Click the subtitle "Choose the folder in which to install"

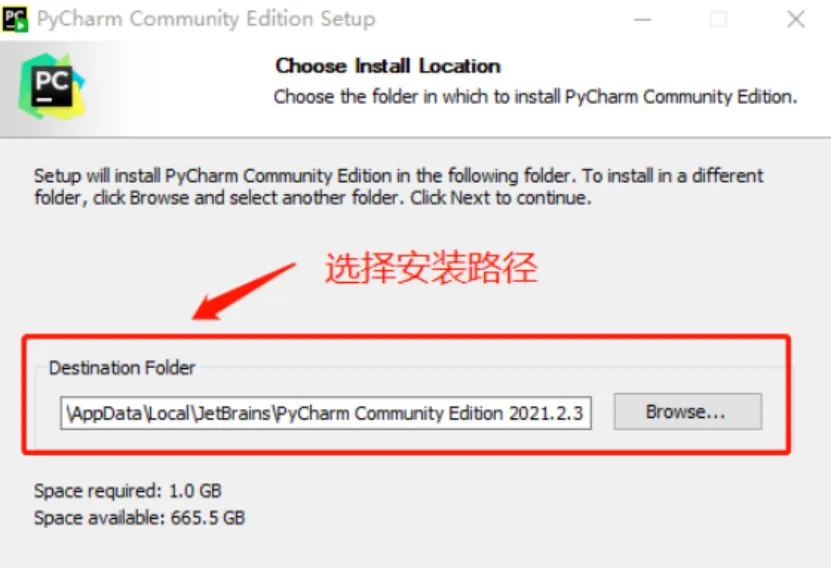(416, 97)
